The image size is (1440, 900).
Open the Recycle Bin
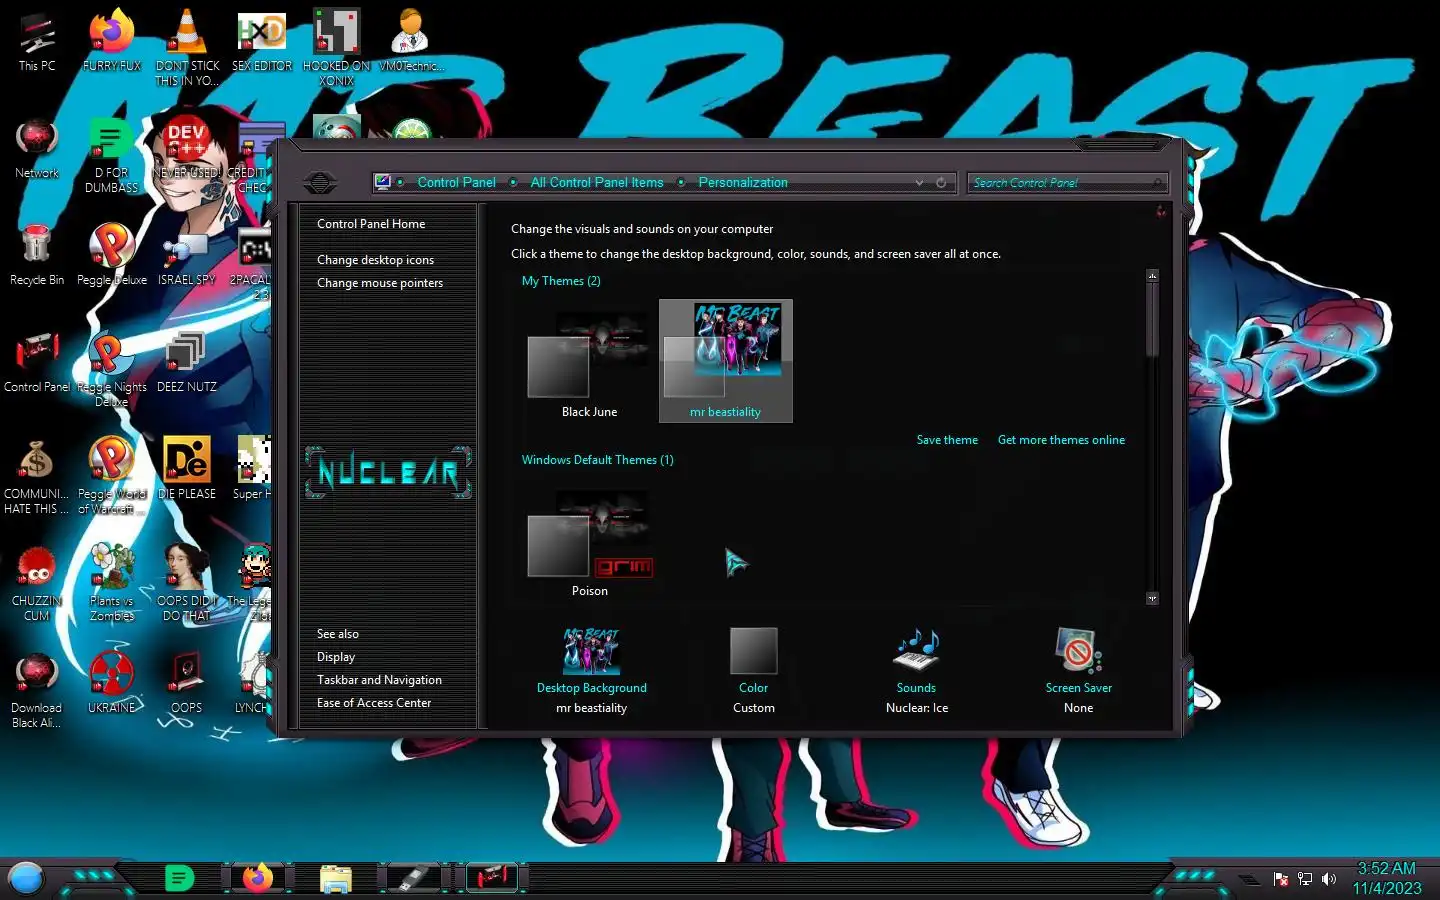[x=37, y=256]
